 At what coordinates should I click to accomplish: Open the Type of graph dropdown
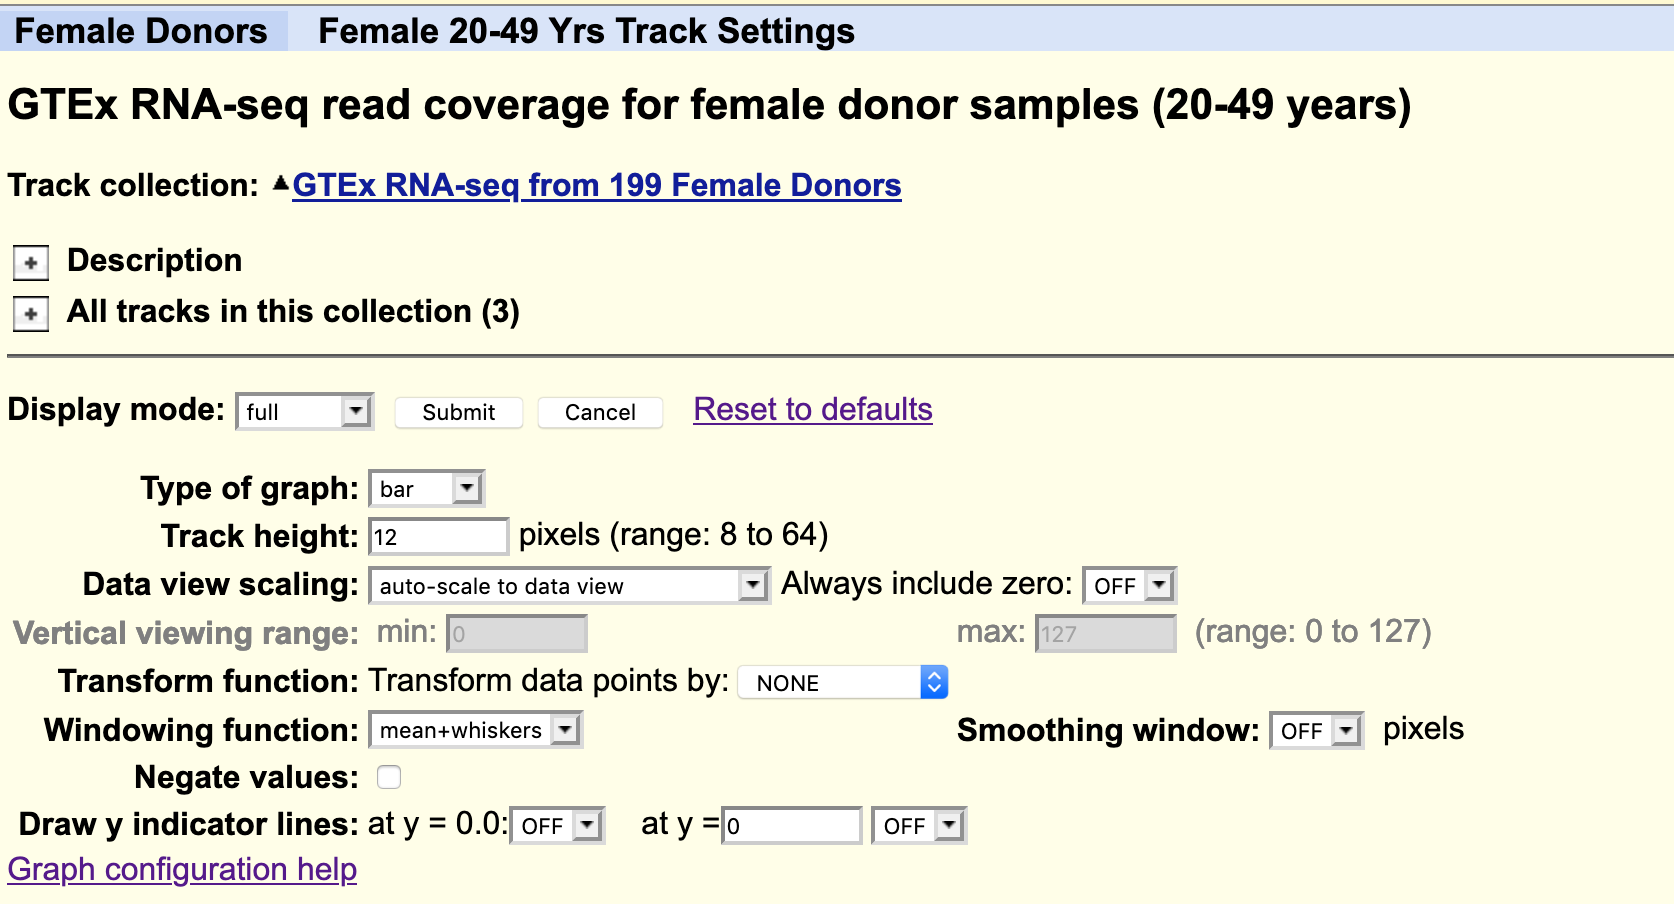click(426, 489)
